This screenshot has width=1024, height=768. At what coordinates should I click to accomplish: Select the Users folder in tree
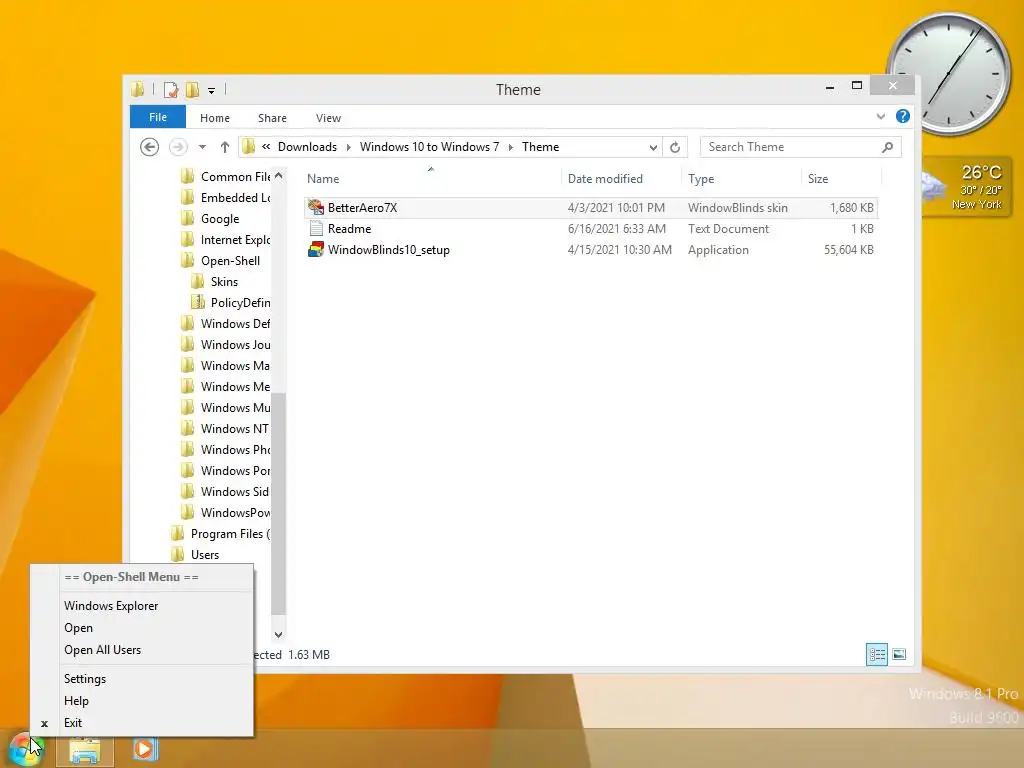[x=196, y=554]
